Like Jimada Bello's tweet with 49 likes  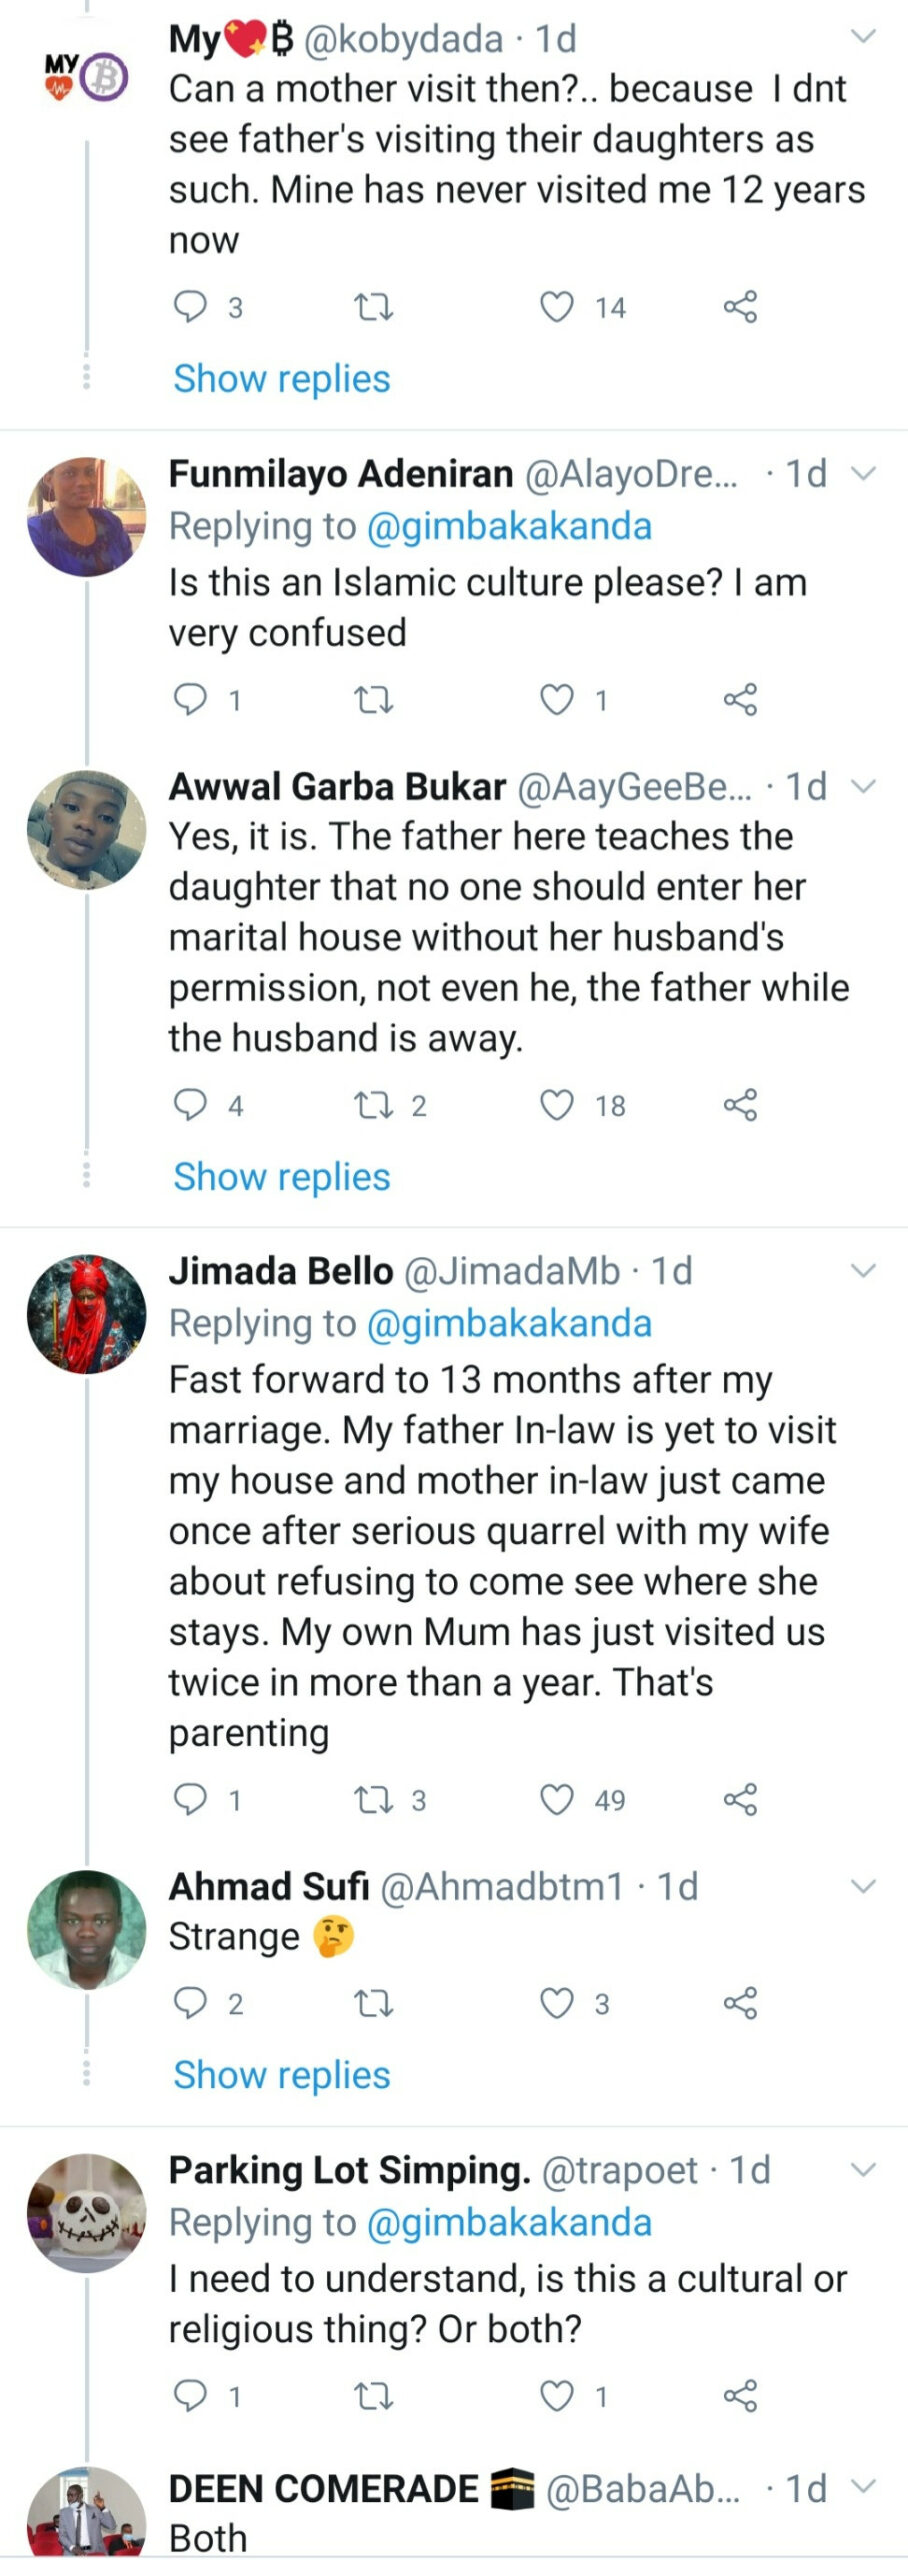(557, 1800)
